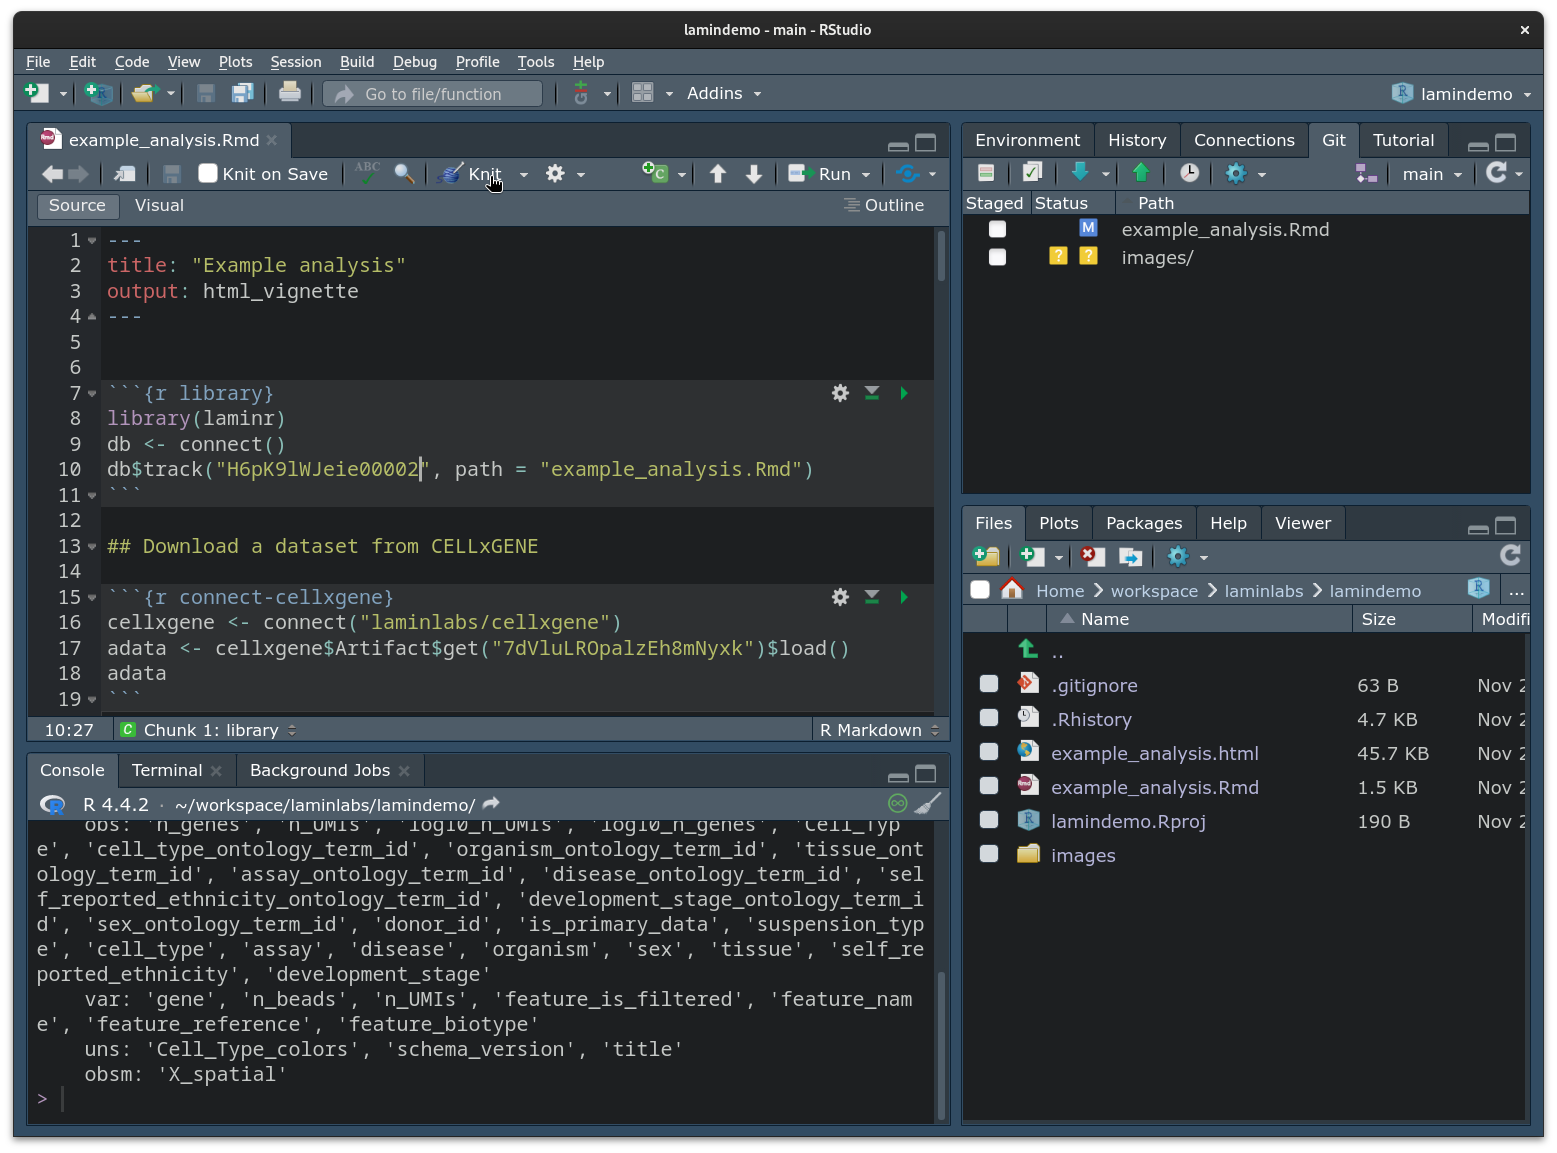The height and width of the screenshot is (1153, 1557).
Task: Click Git Pull blue down arrow
Action: (1080, 173)
